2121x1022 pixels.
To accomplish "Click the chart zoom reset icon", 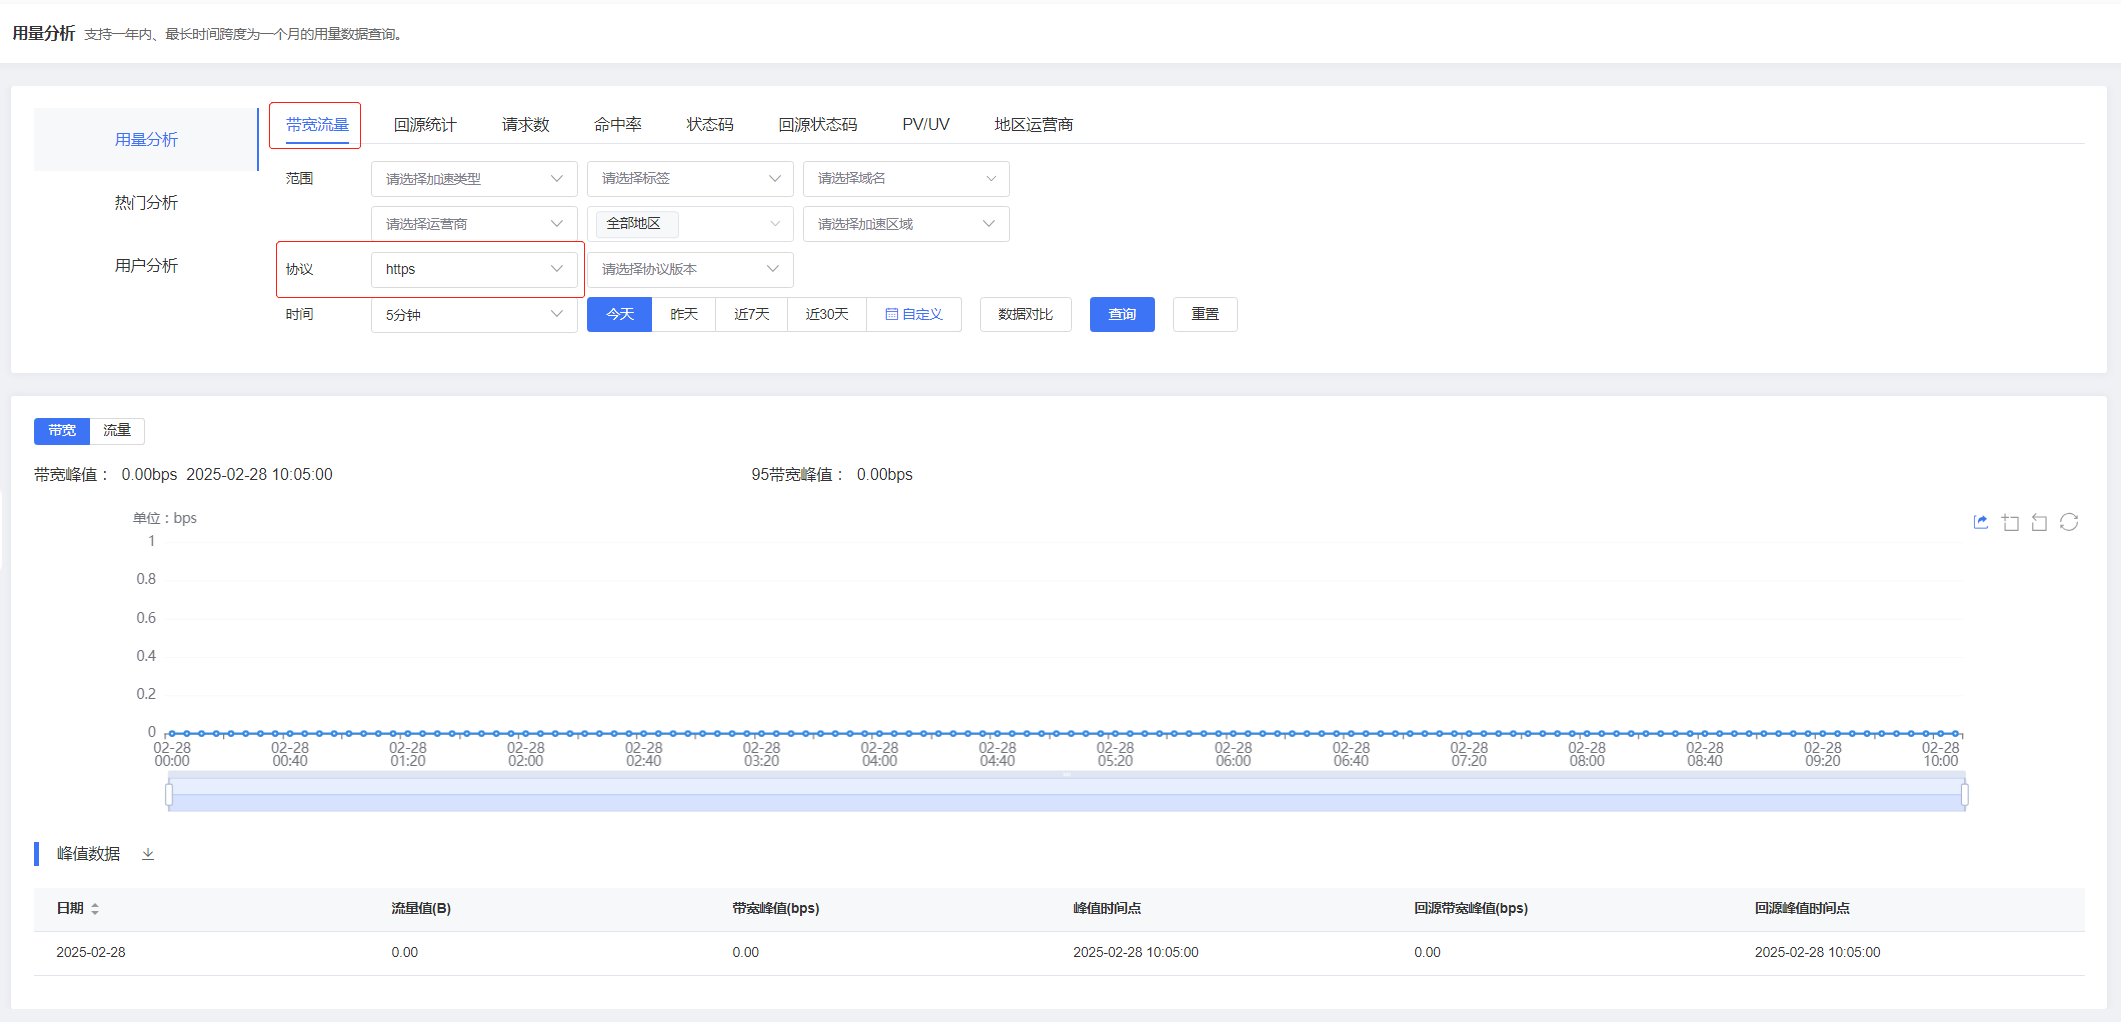I will tap(2039, 522).
